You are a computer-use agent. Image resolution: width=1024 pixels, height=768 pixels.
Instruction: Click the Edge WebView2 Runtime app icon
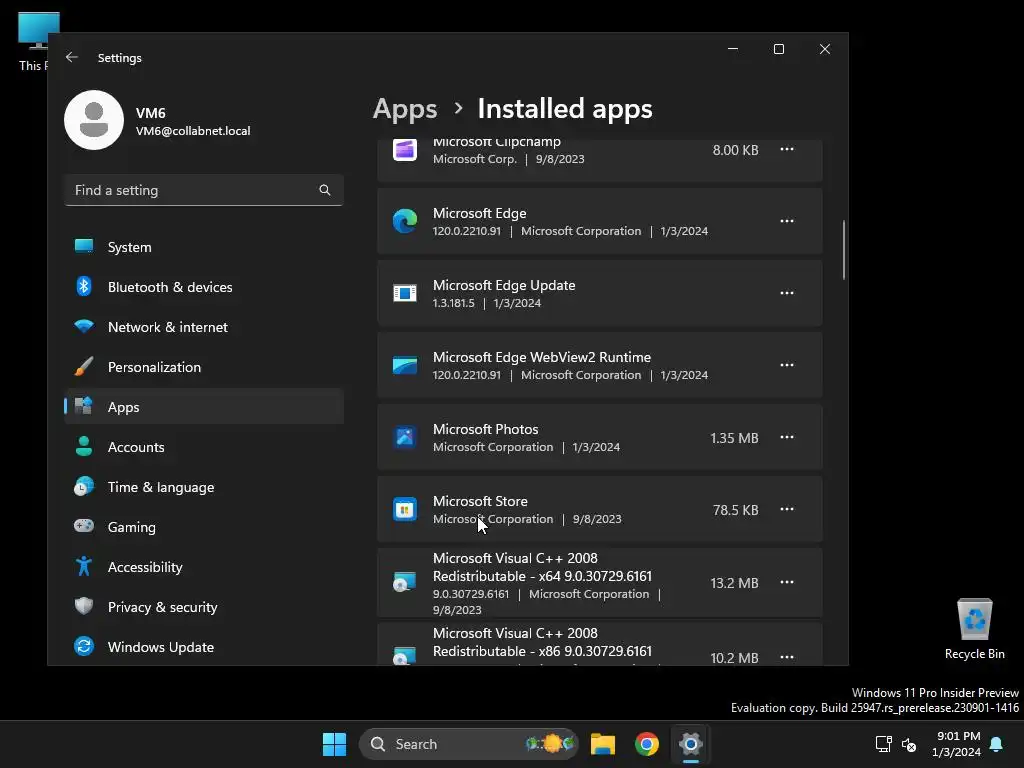click(405, 365)
